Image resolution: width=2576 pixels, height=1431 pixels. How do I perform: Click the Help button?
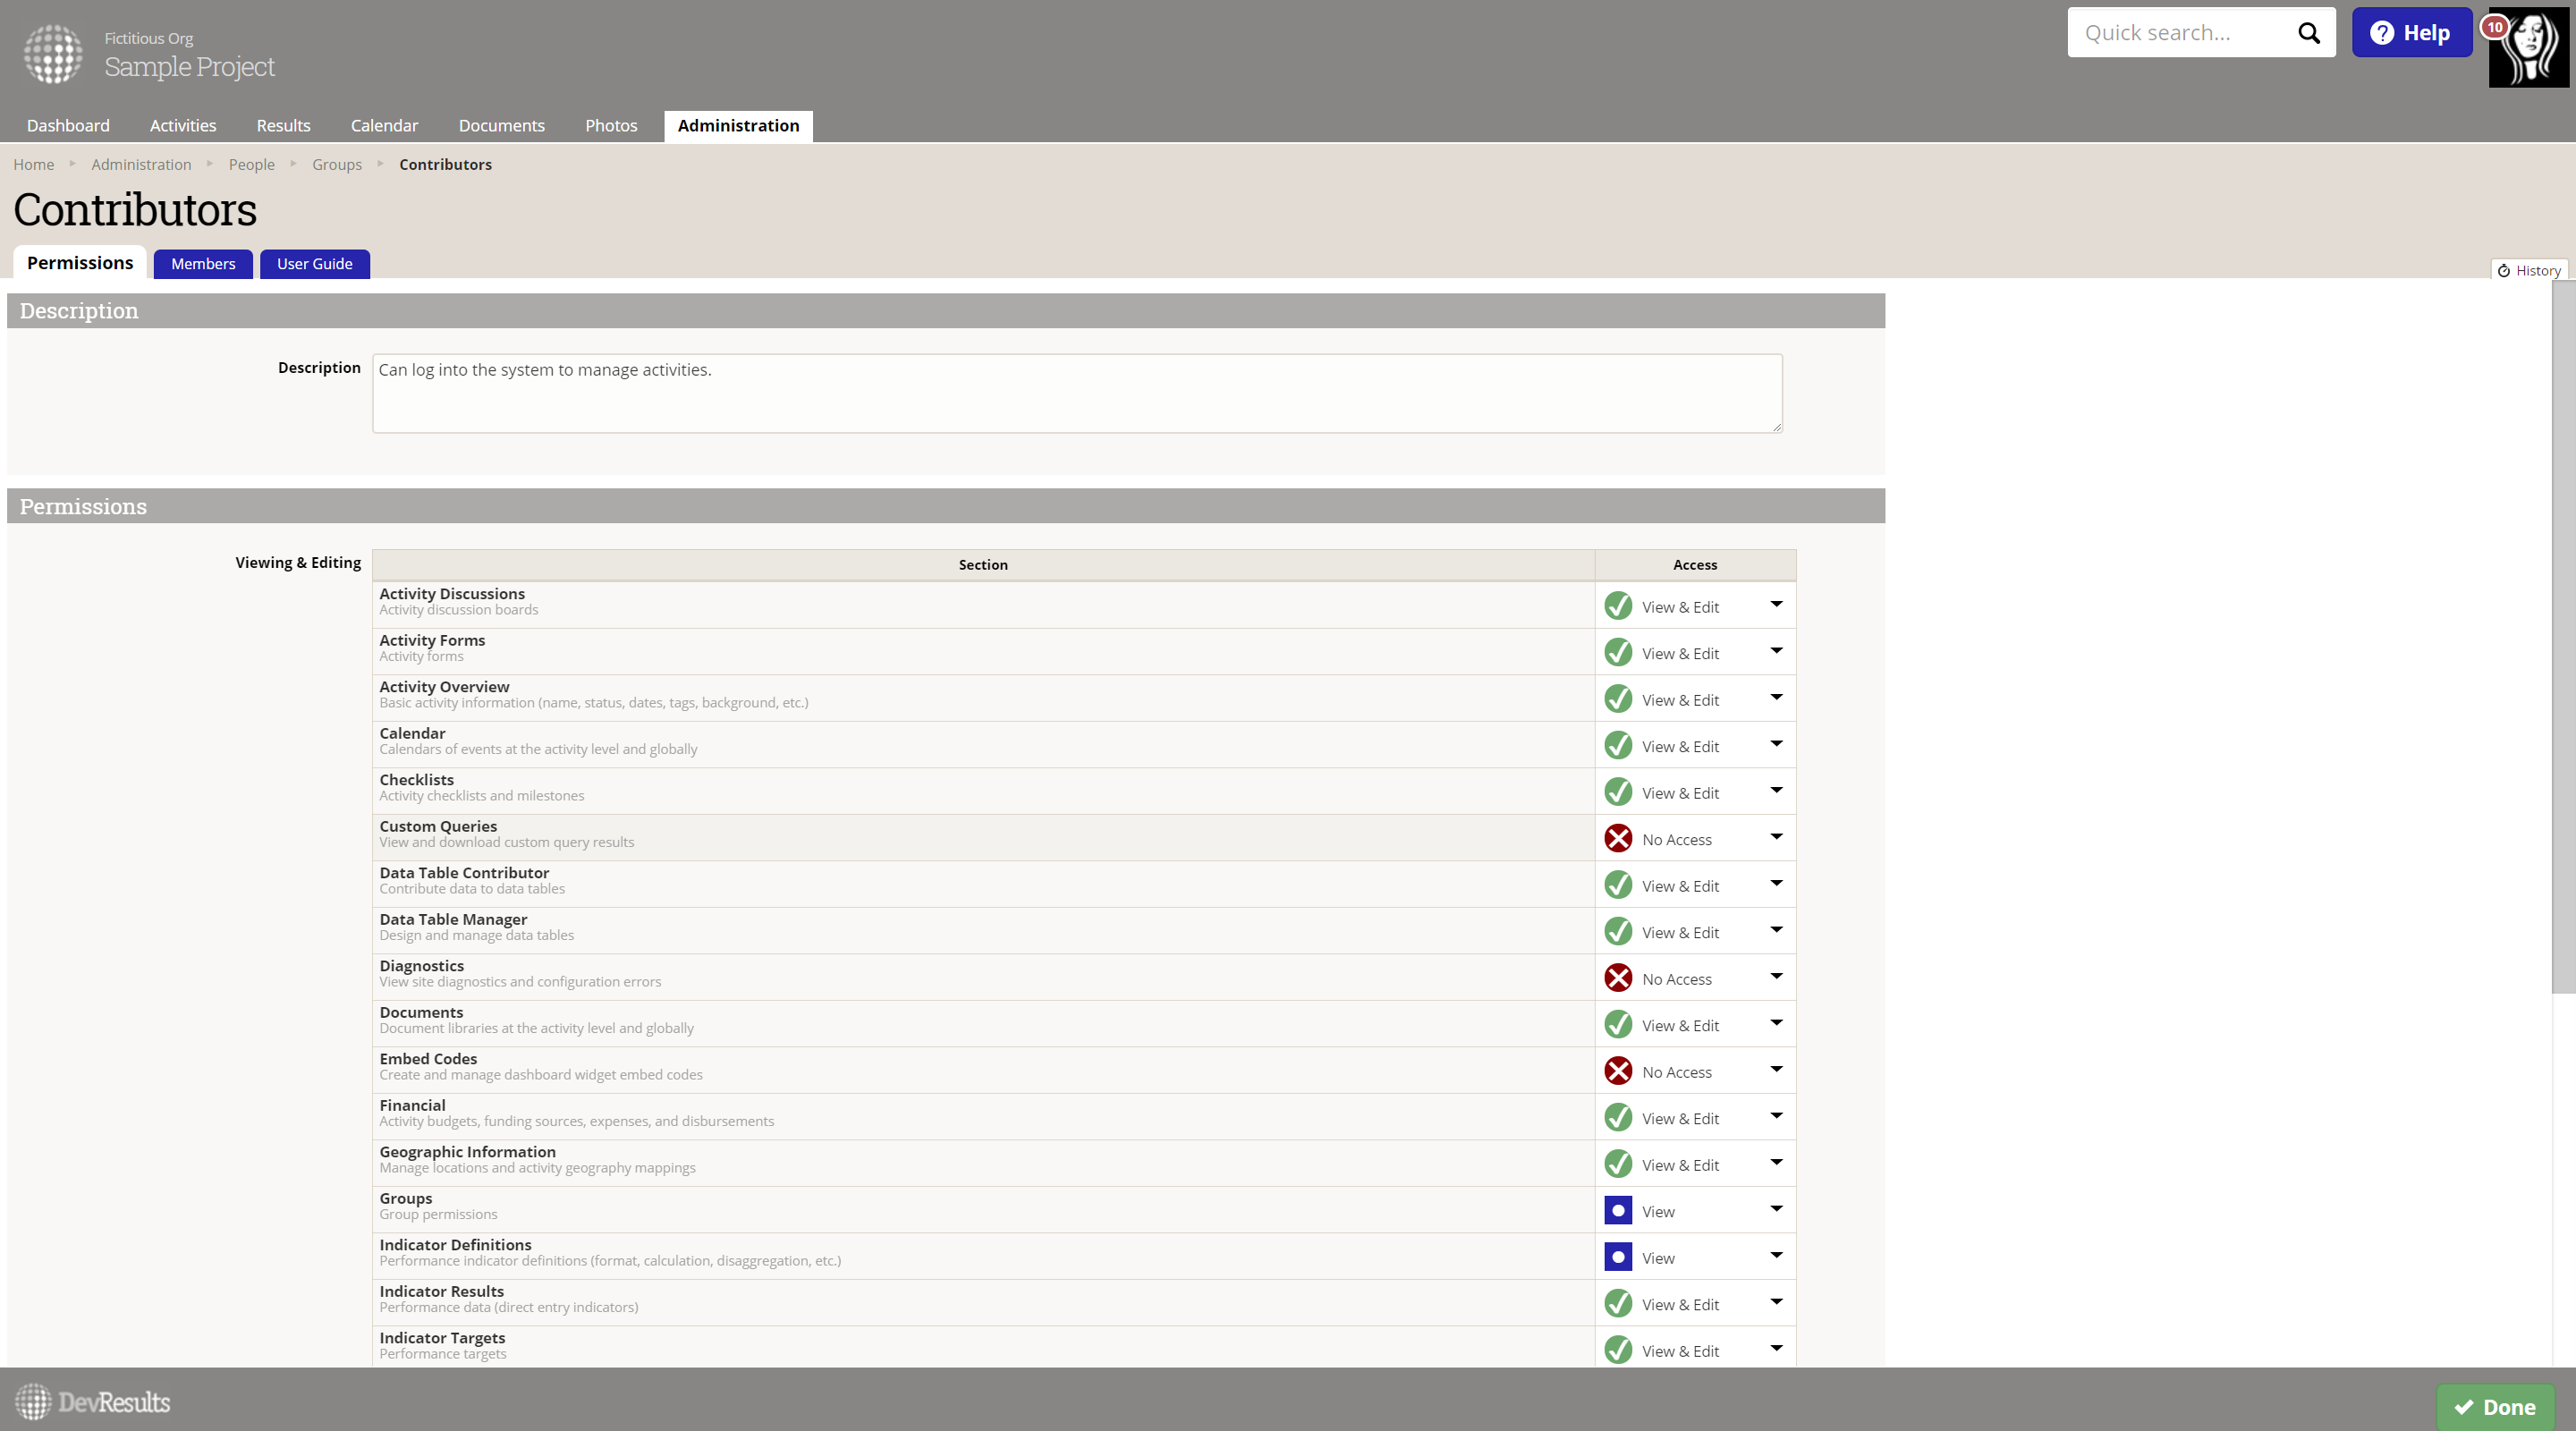pos(2411,33)
